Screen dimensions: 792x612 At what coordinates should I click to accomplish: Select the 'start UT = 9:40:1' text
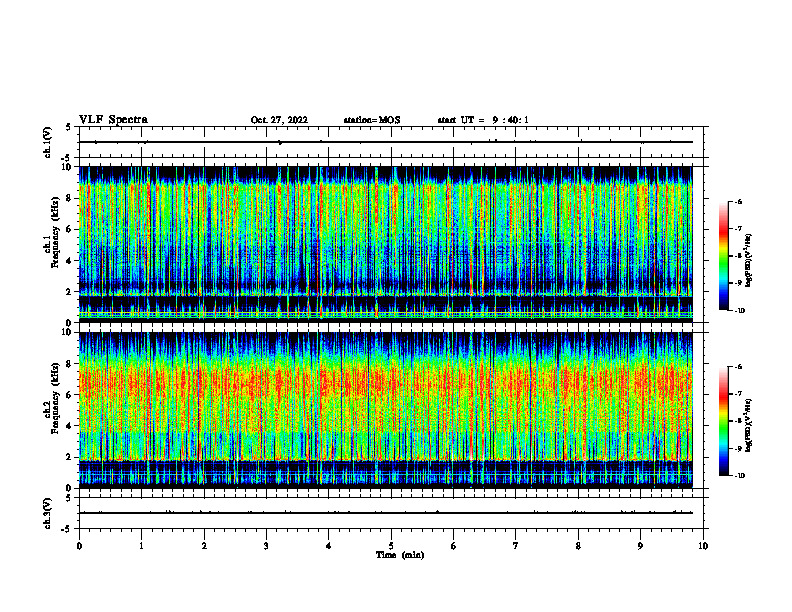coord(483,120)
